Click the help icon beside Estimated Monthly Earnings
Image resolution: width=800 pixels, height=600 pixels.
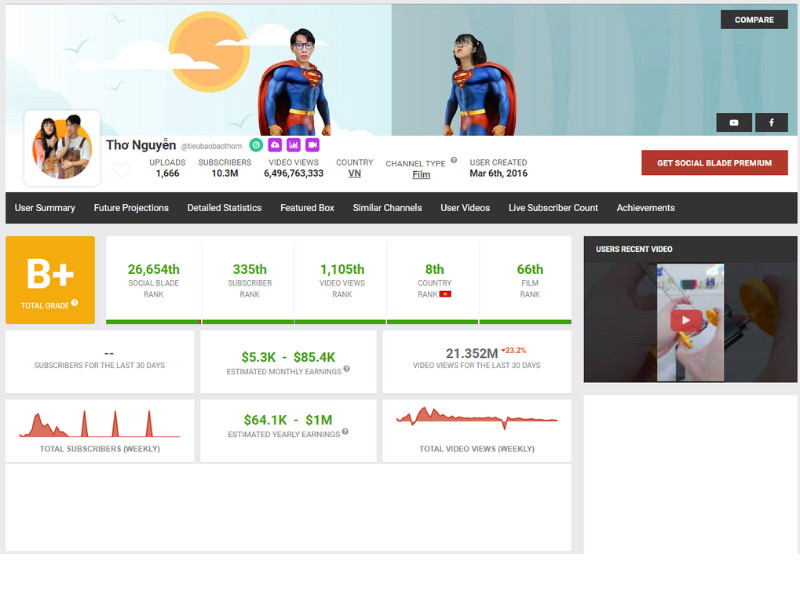tap(346, 368)
